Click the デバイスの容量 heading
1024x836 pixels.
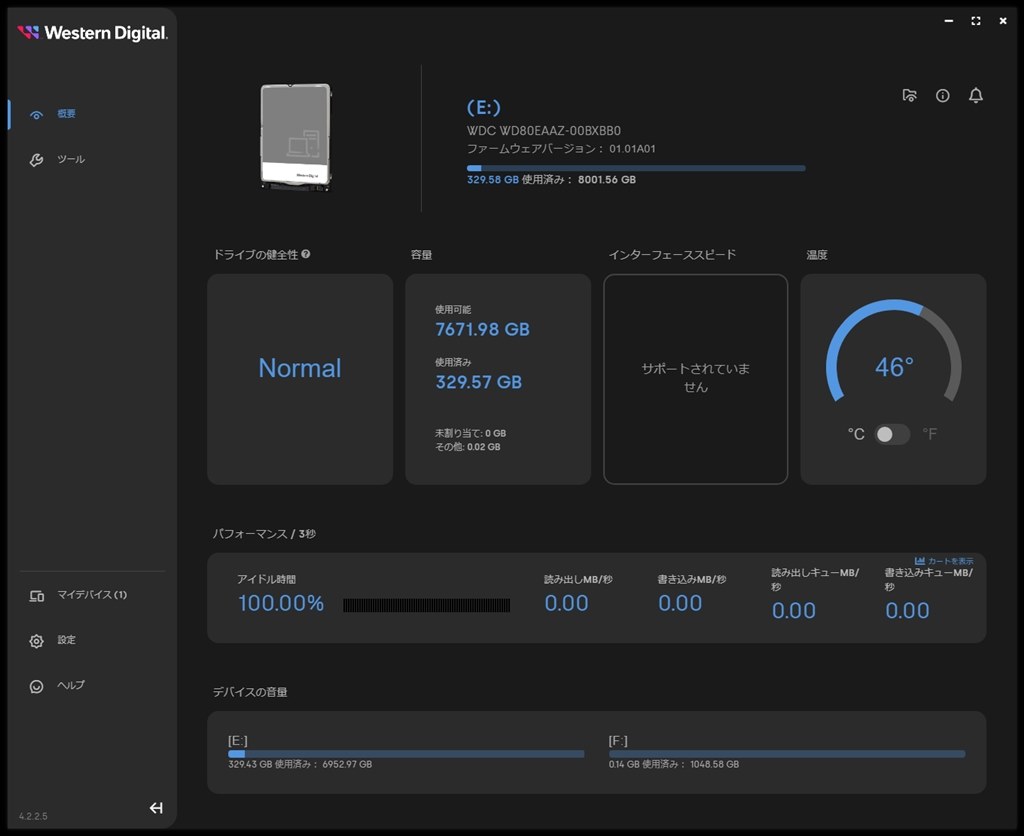click(249, 692)
